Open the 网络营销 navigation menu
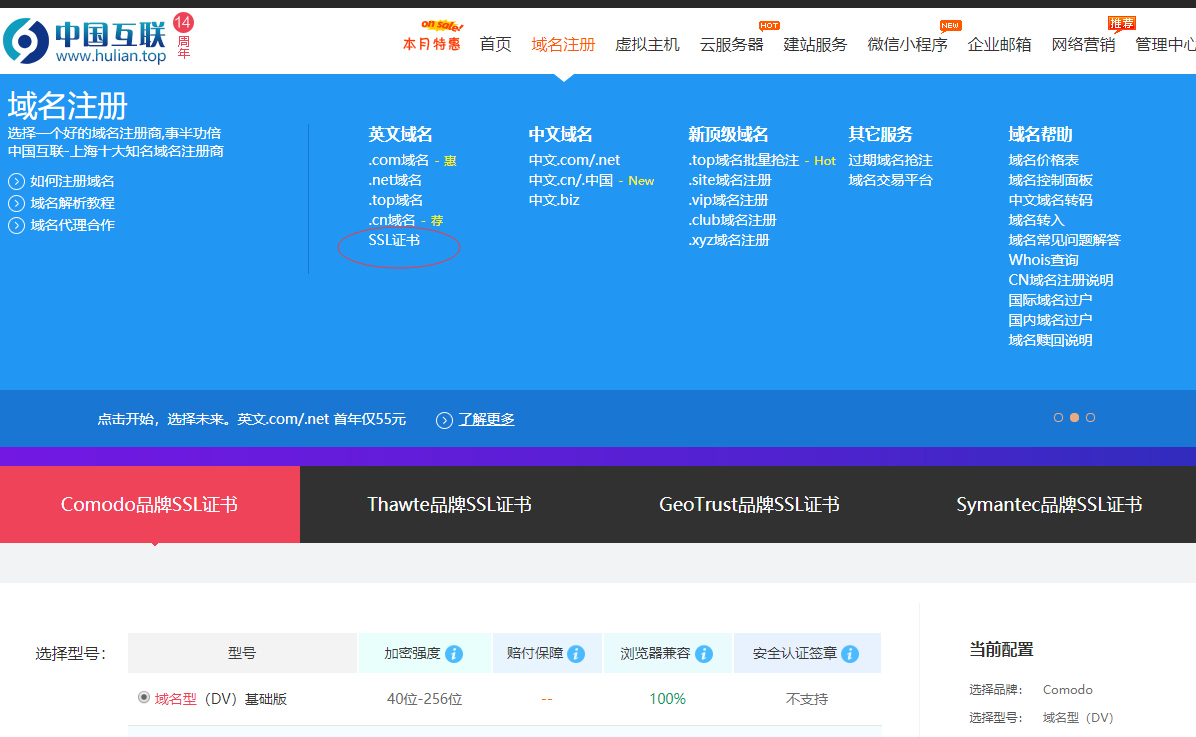 (x=1083, y=44)
